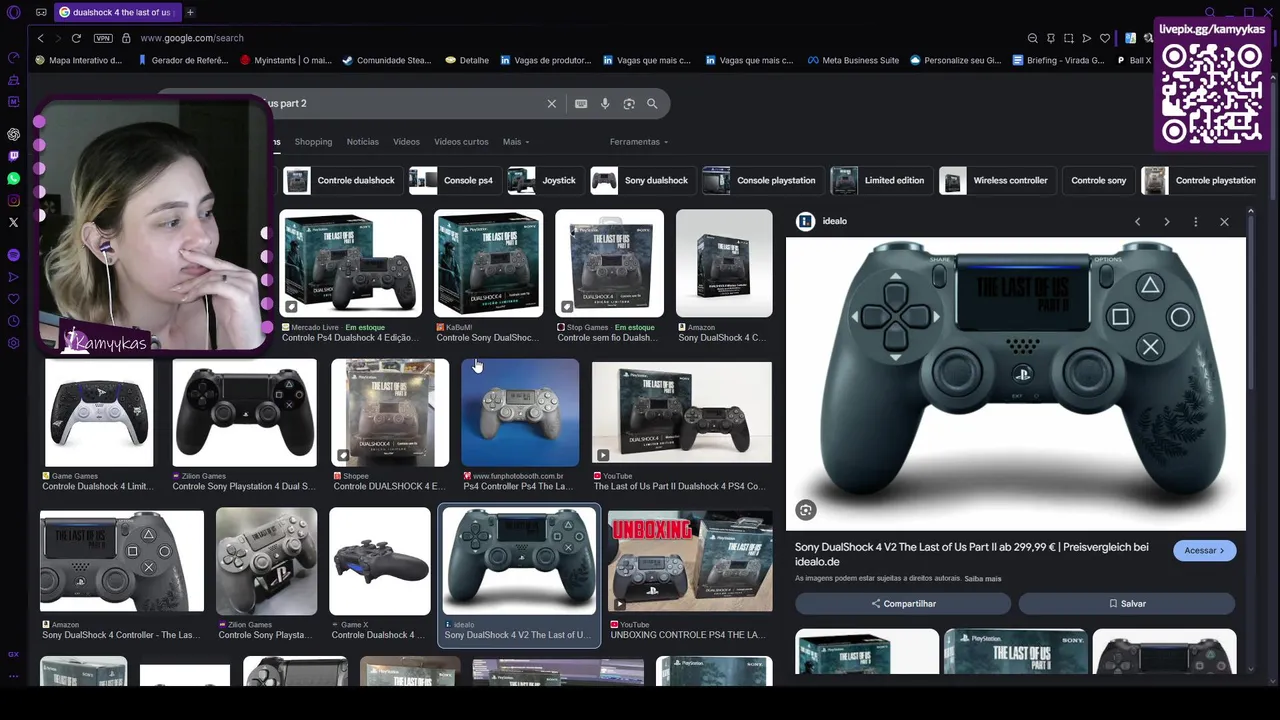The width and height of the screenshot is (1280, 720).
Task: Open Mercado Livre Dualshock 4 image result
Action: (350, 263)
